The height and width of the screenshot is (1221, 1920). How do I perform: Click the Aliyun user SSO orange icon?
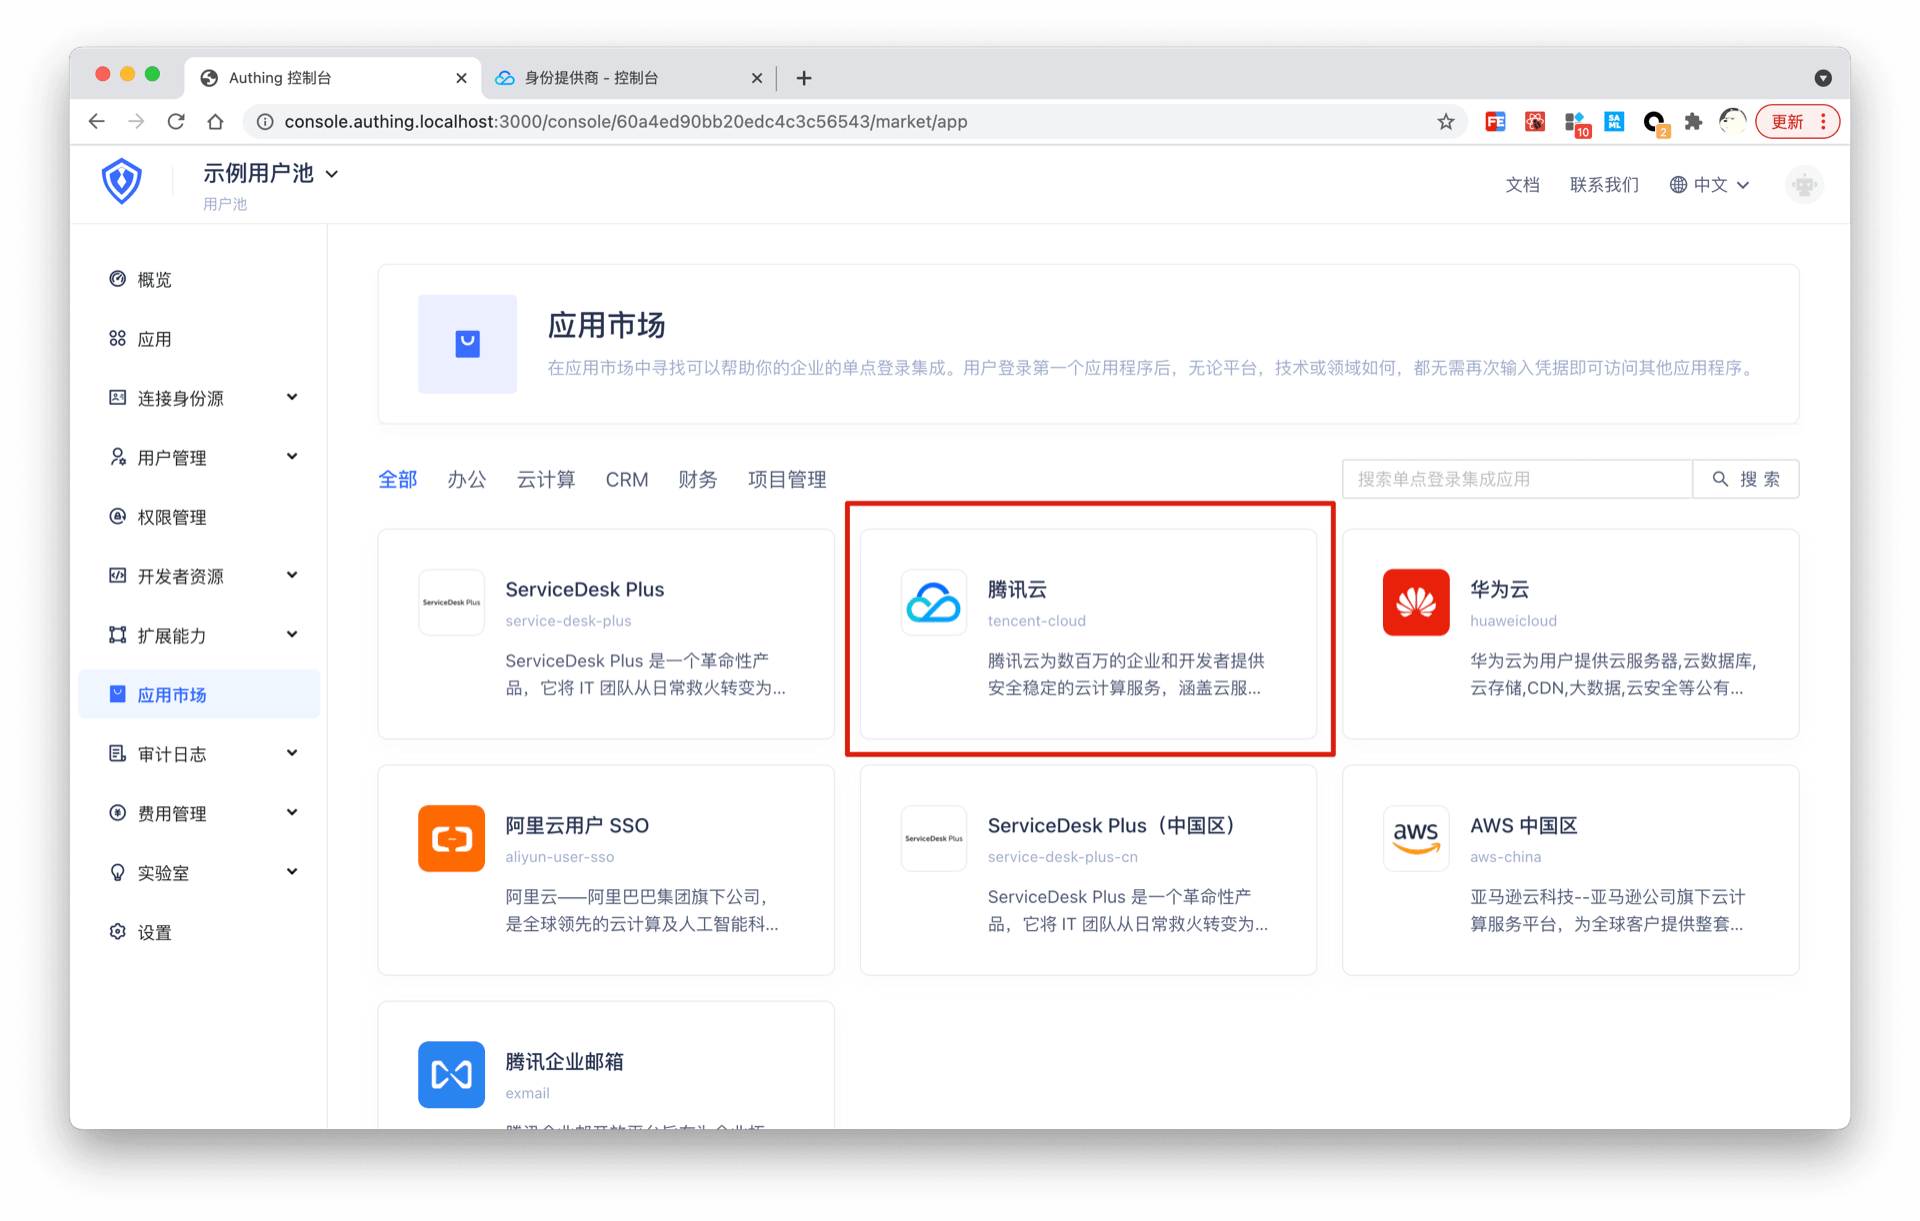click(x=451, y=839)
